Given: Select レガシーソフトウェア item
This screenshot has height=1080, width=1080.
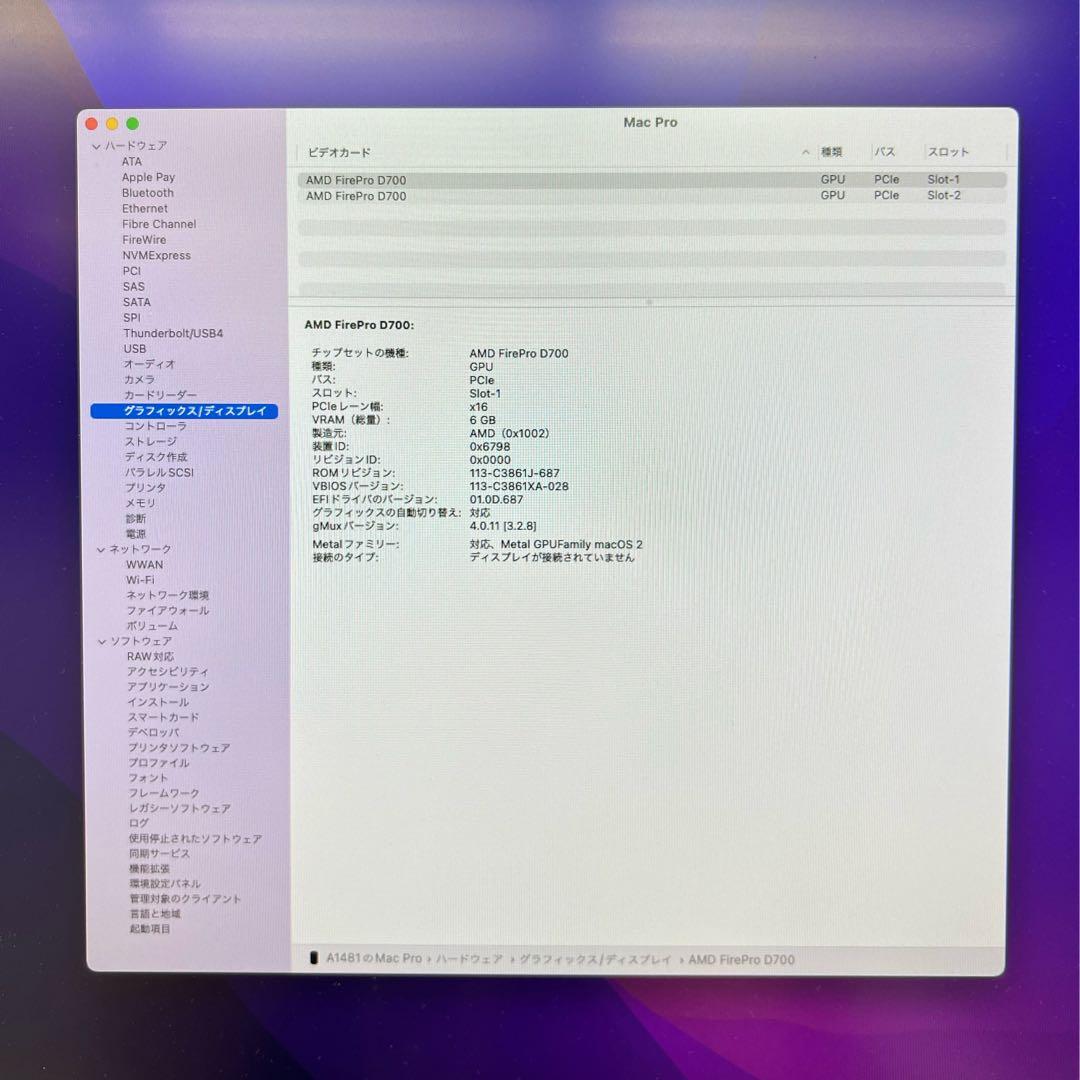Looking at the screenshot, I should pyautogui.click(x=180, y=809).
